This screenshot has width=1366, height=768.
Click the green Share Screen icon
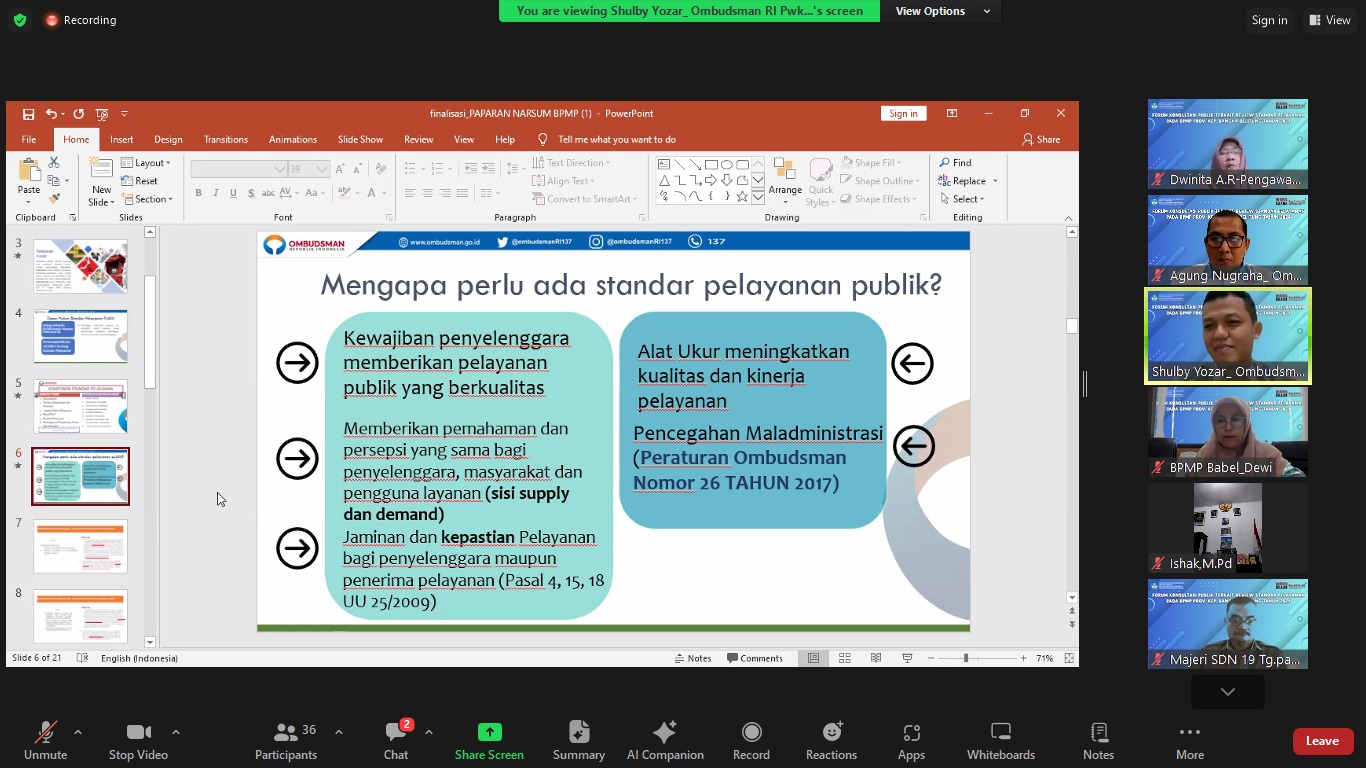point(489,732)
